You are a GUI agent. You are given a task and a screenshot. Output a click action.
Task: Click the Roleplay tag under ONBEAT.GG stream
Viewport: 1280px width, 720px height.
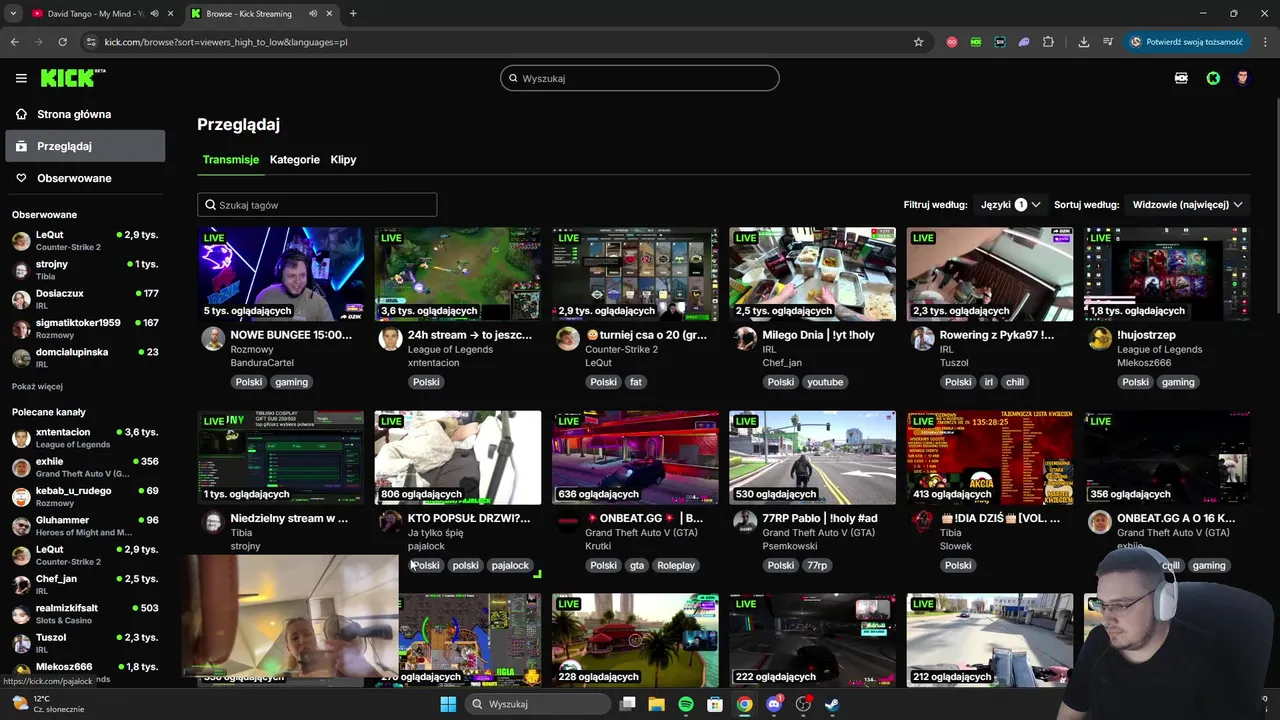click(x=676, y=565)
